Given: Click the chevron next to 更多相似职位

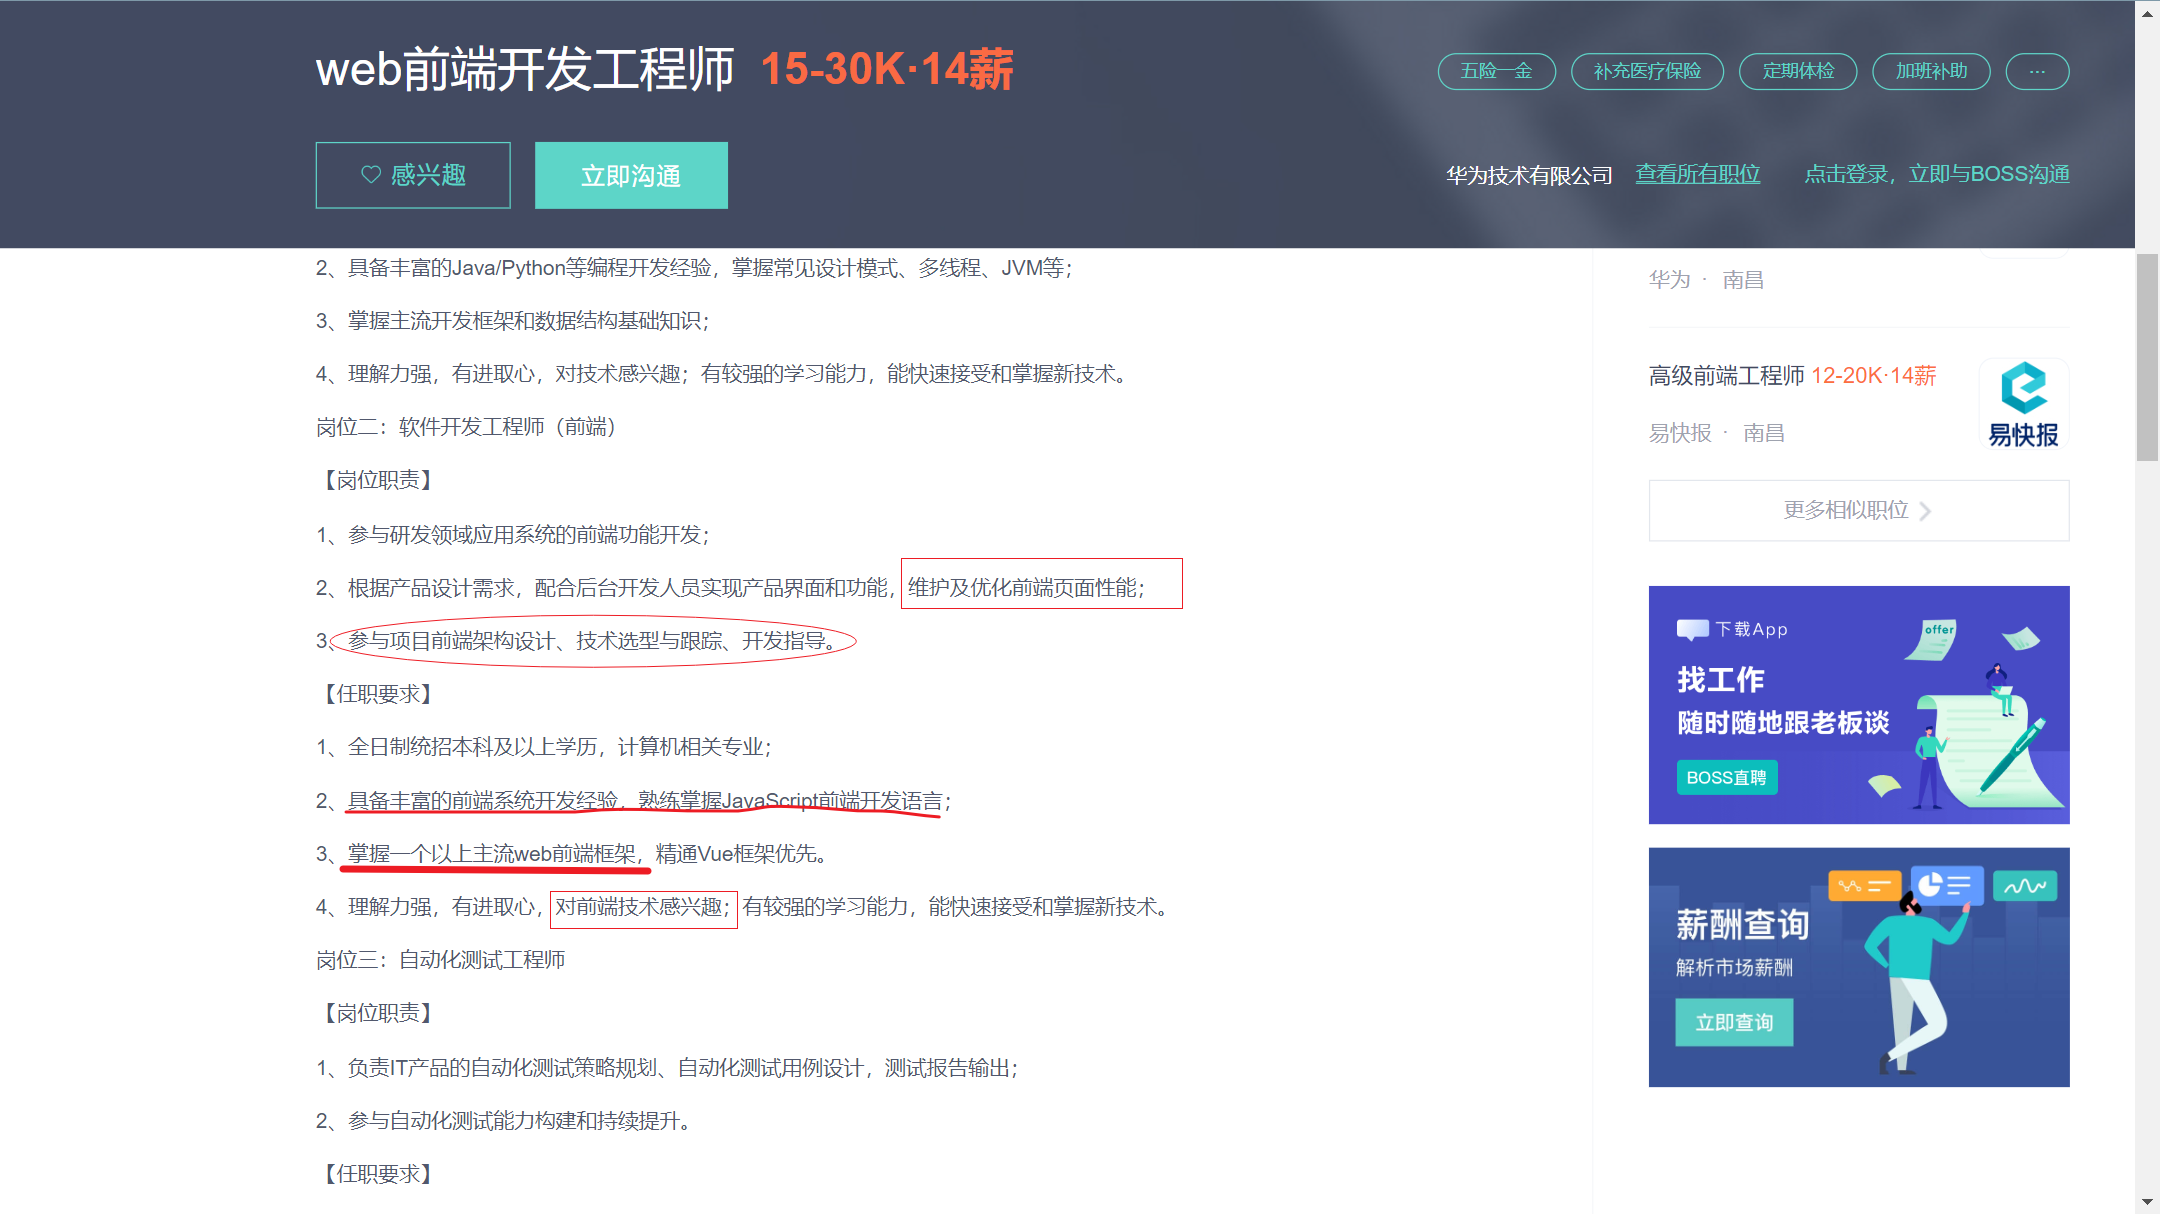Looking at the screenshot, I should click(1926, 511).
